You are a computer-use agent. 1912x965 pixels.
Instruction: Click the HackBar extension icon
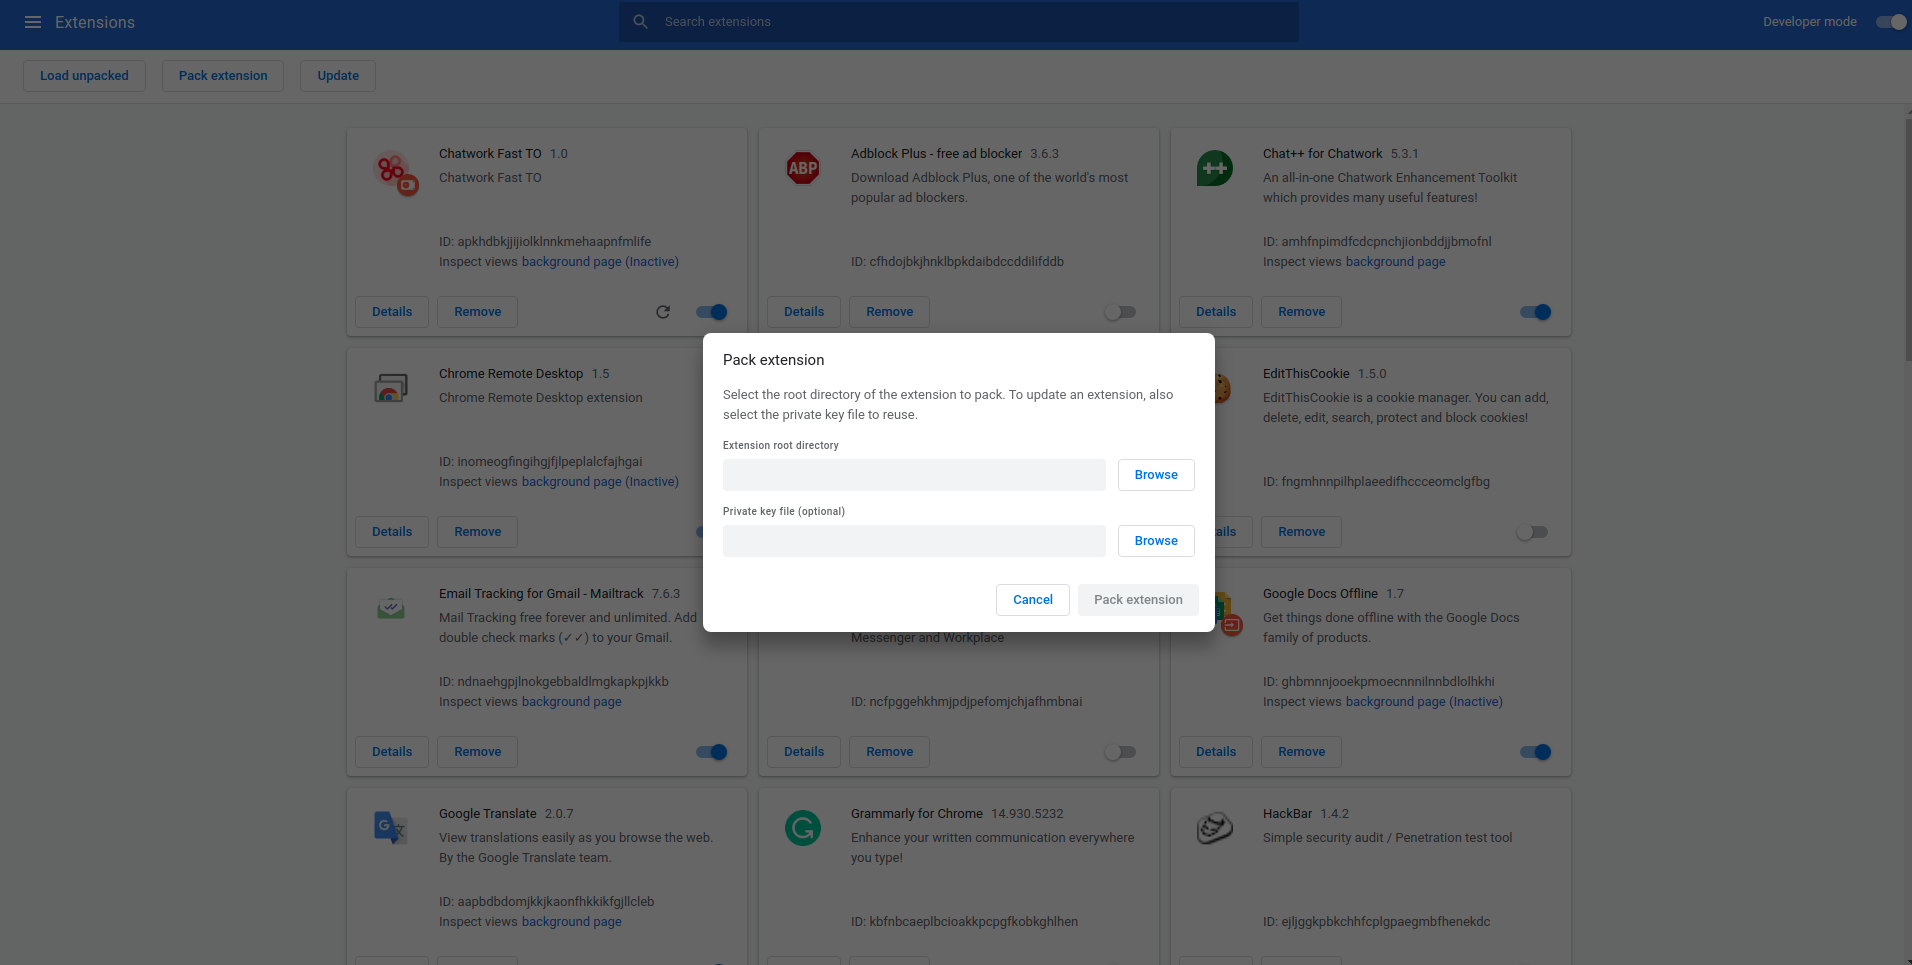point(1214,827)
